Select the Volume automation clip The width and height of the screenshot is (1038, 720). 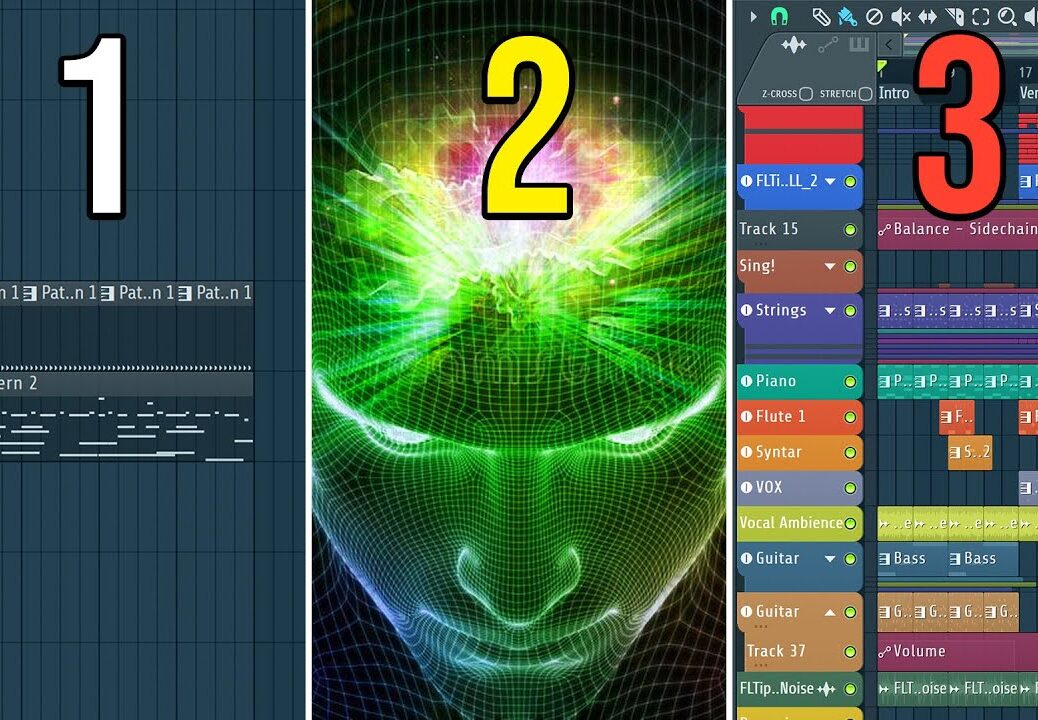957,651
